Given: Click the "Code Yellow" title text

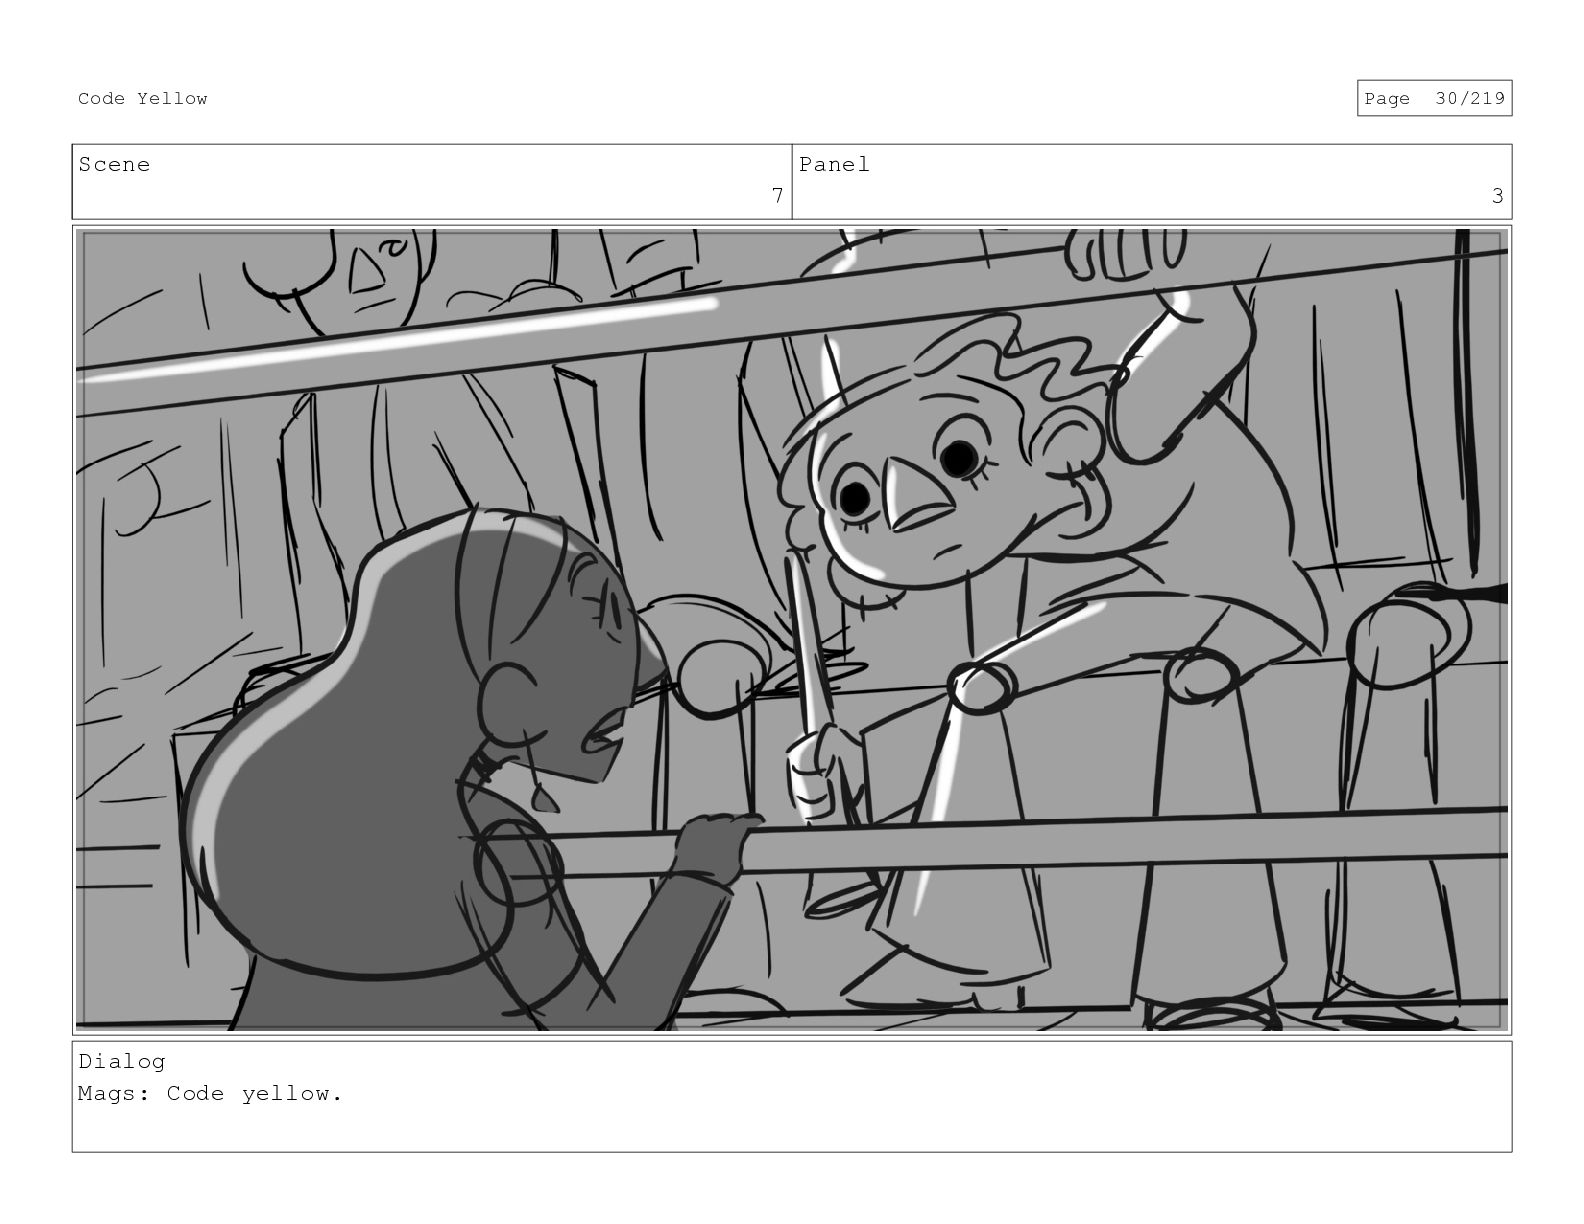Looking at the screenshot, I should [x=143, y=98].
